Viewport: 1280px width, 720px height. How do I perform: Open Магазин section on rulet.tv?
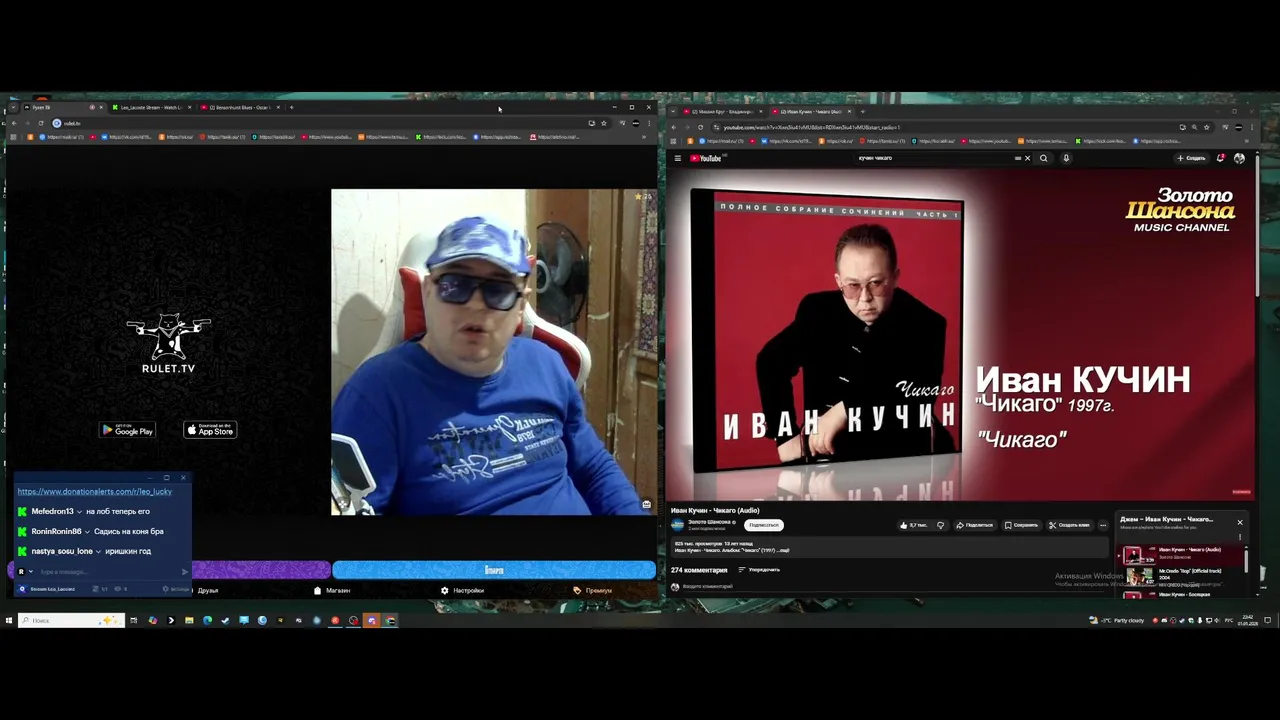(332, 591)
